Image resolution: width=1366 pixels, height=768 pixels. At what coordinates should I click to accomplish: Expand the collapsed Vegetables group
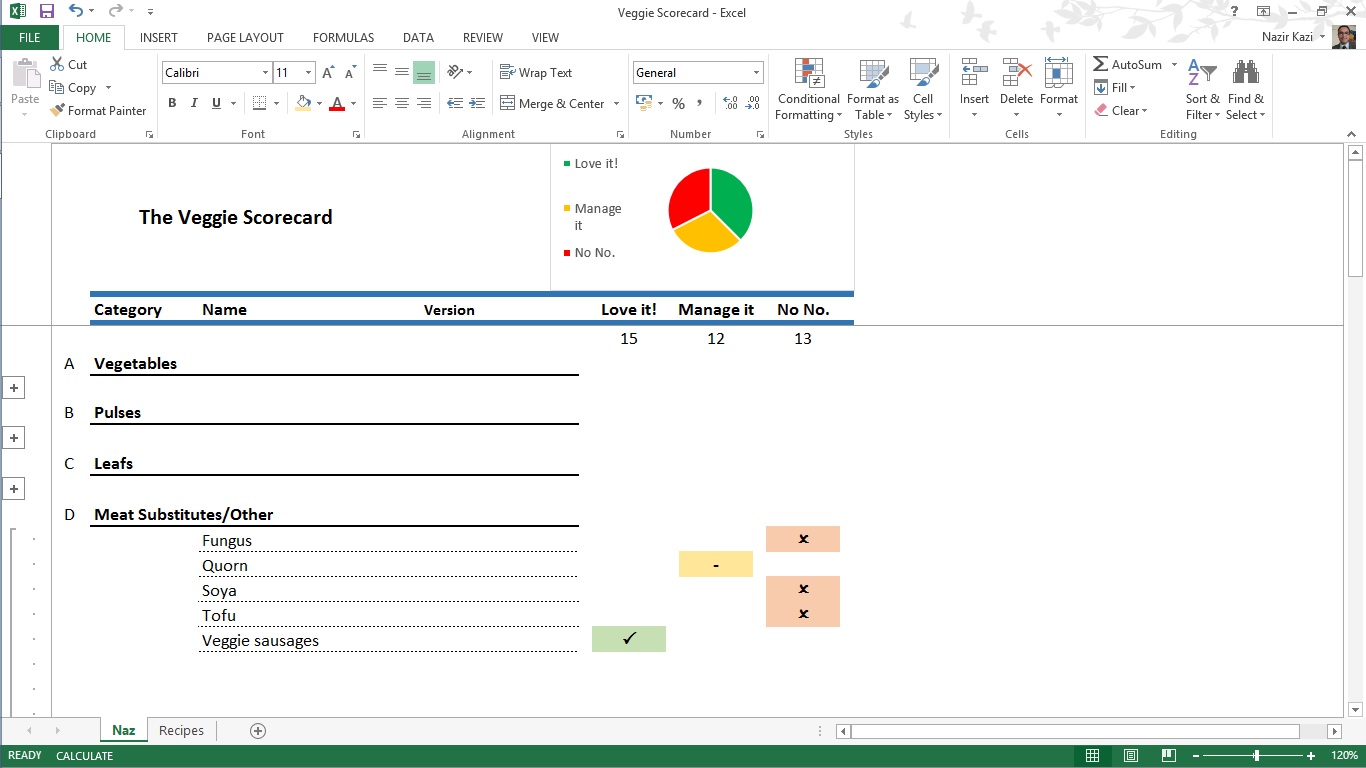click(x=14, y=388)
